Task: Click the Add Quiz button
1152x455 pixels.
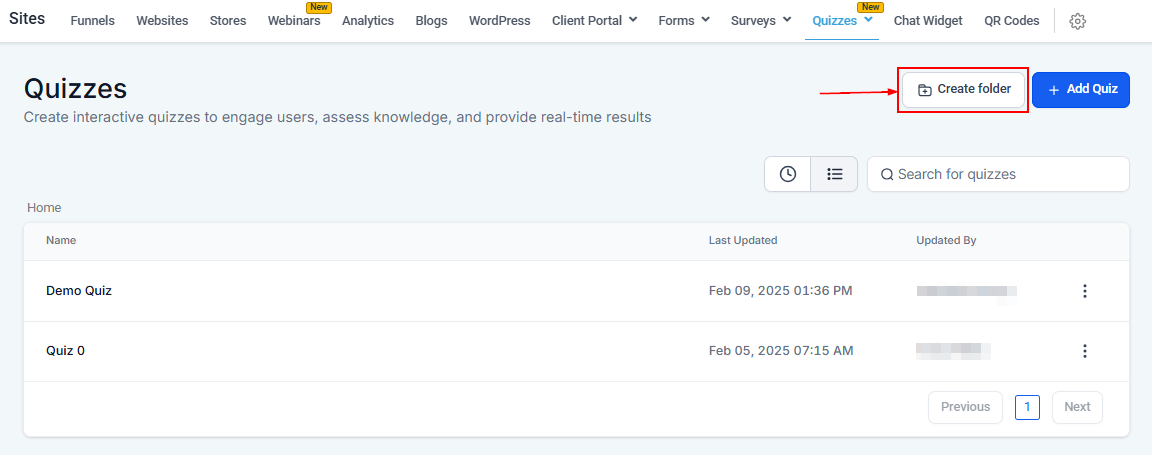Action: pyautogui.click(x=1081, y=90)
